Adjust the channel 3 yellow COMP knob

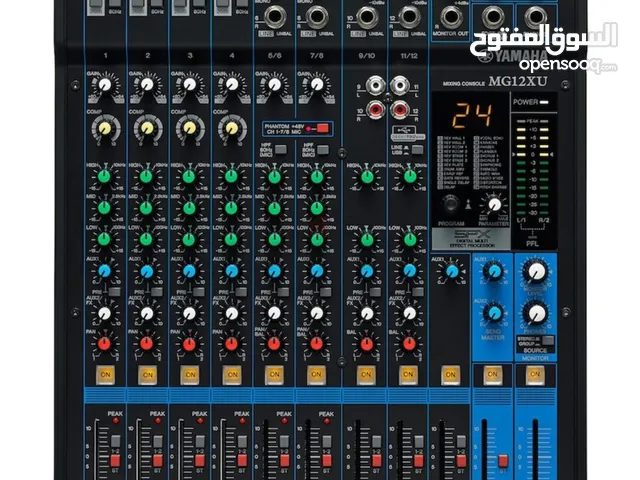pos(189,129)
